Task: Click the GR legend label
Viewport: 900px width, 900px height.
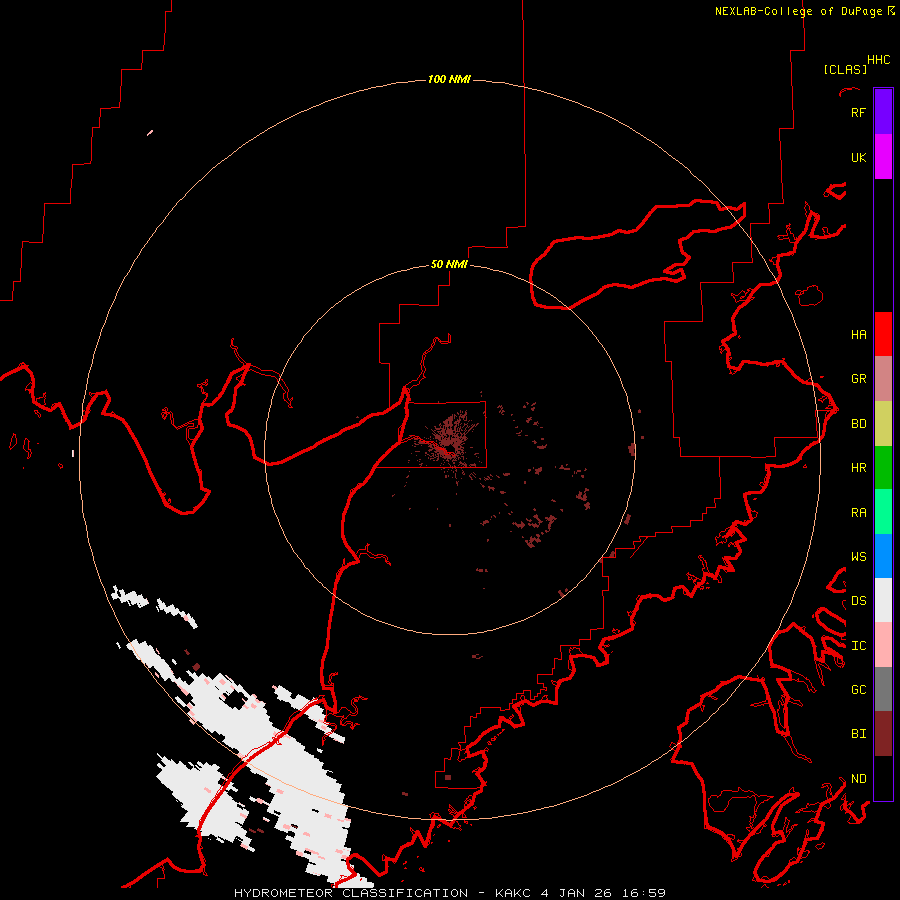Action: (858, 379)
